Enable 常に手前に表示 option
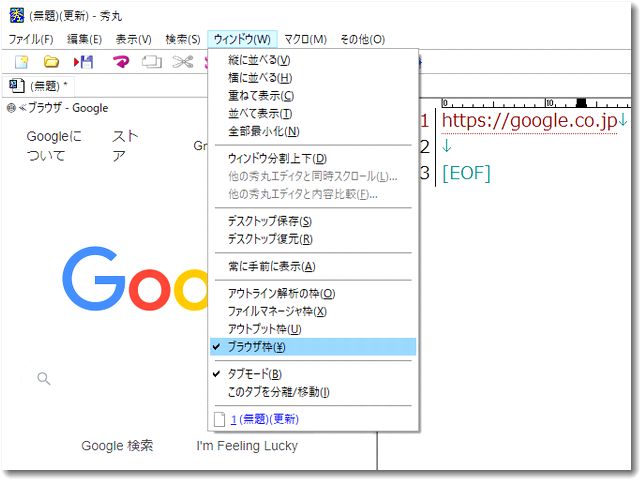This screenshot has width=640, height=479. point(271,266)
